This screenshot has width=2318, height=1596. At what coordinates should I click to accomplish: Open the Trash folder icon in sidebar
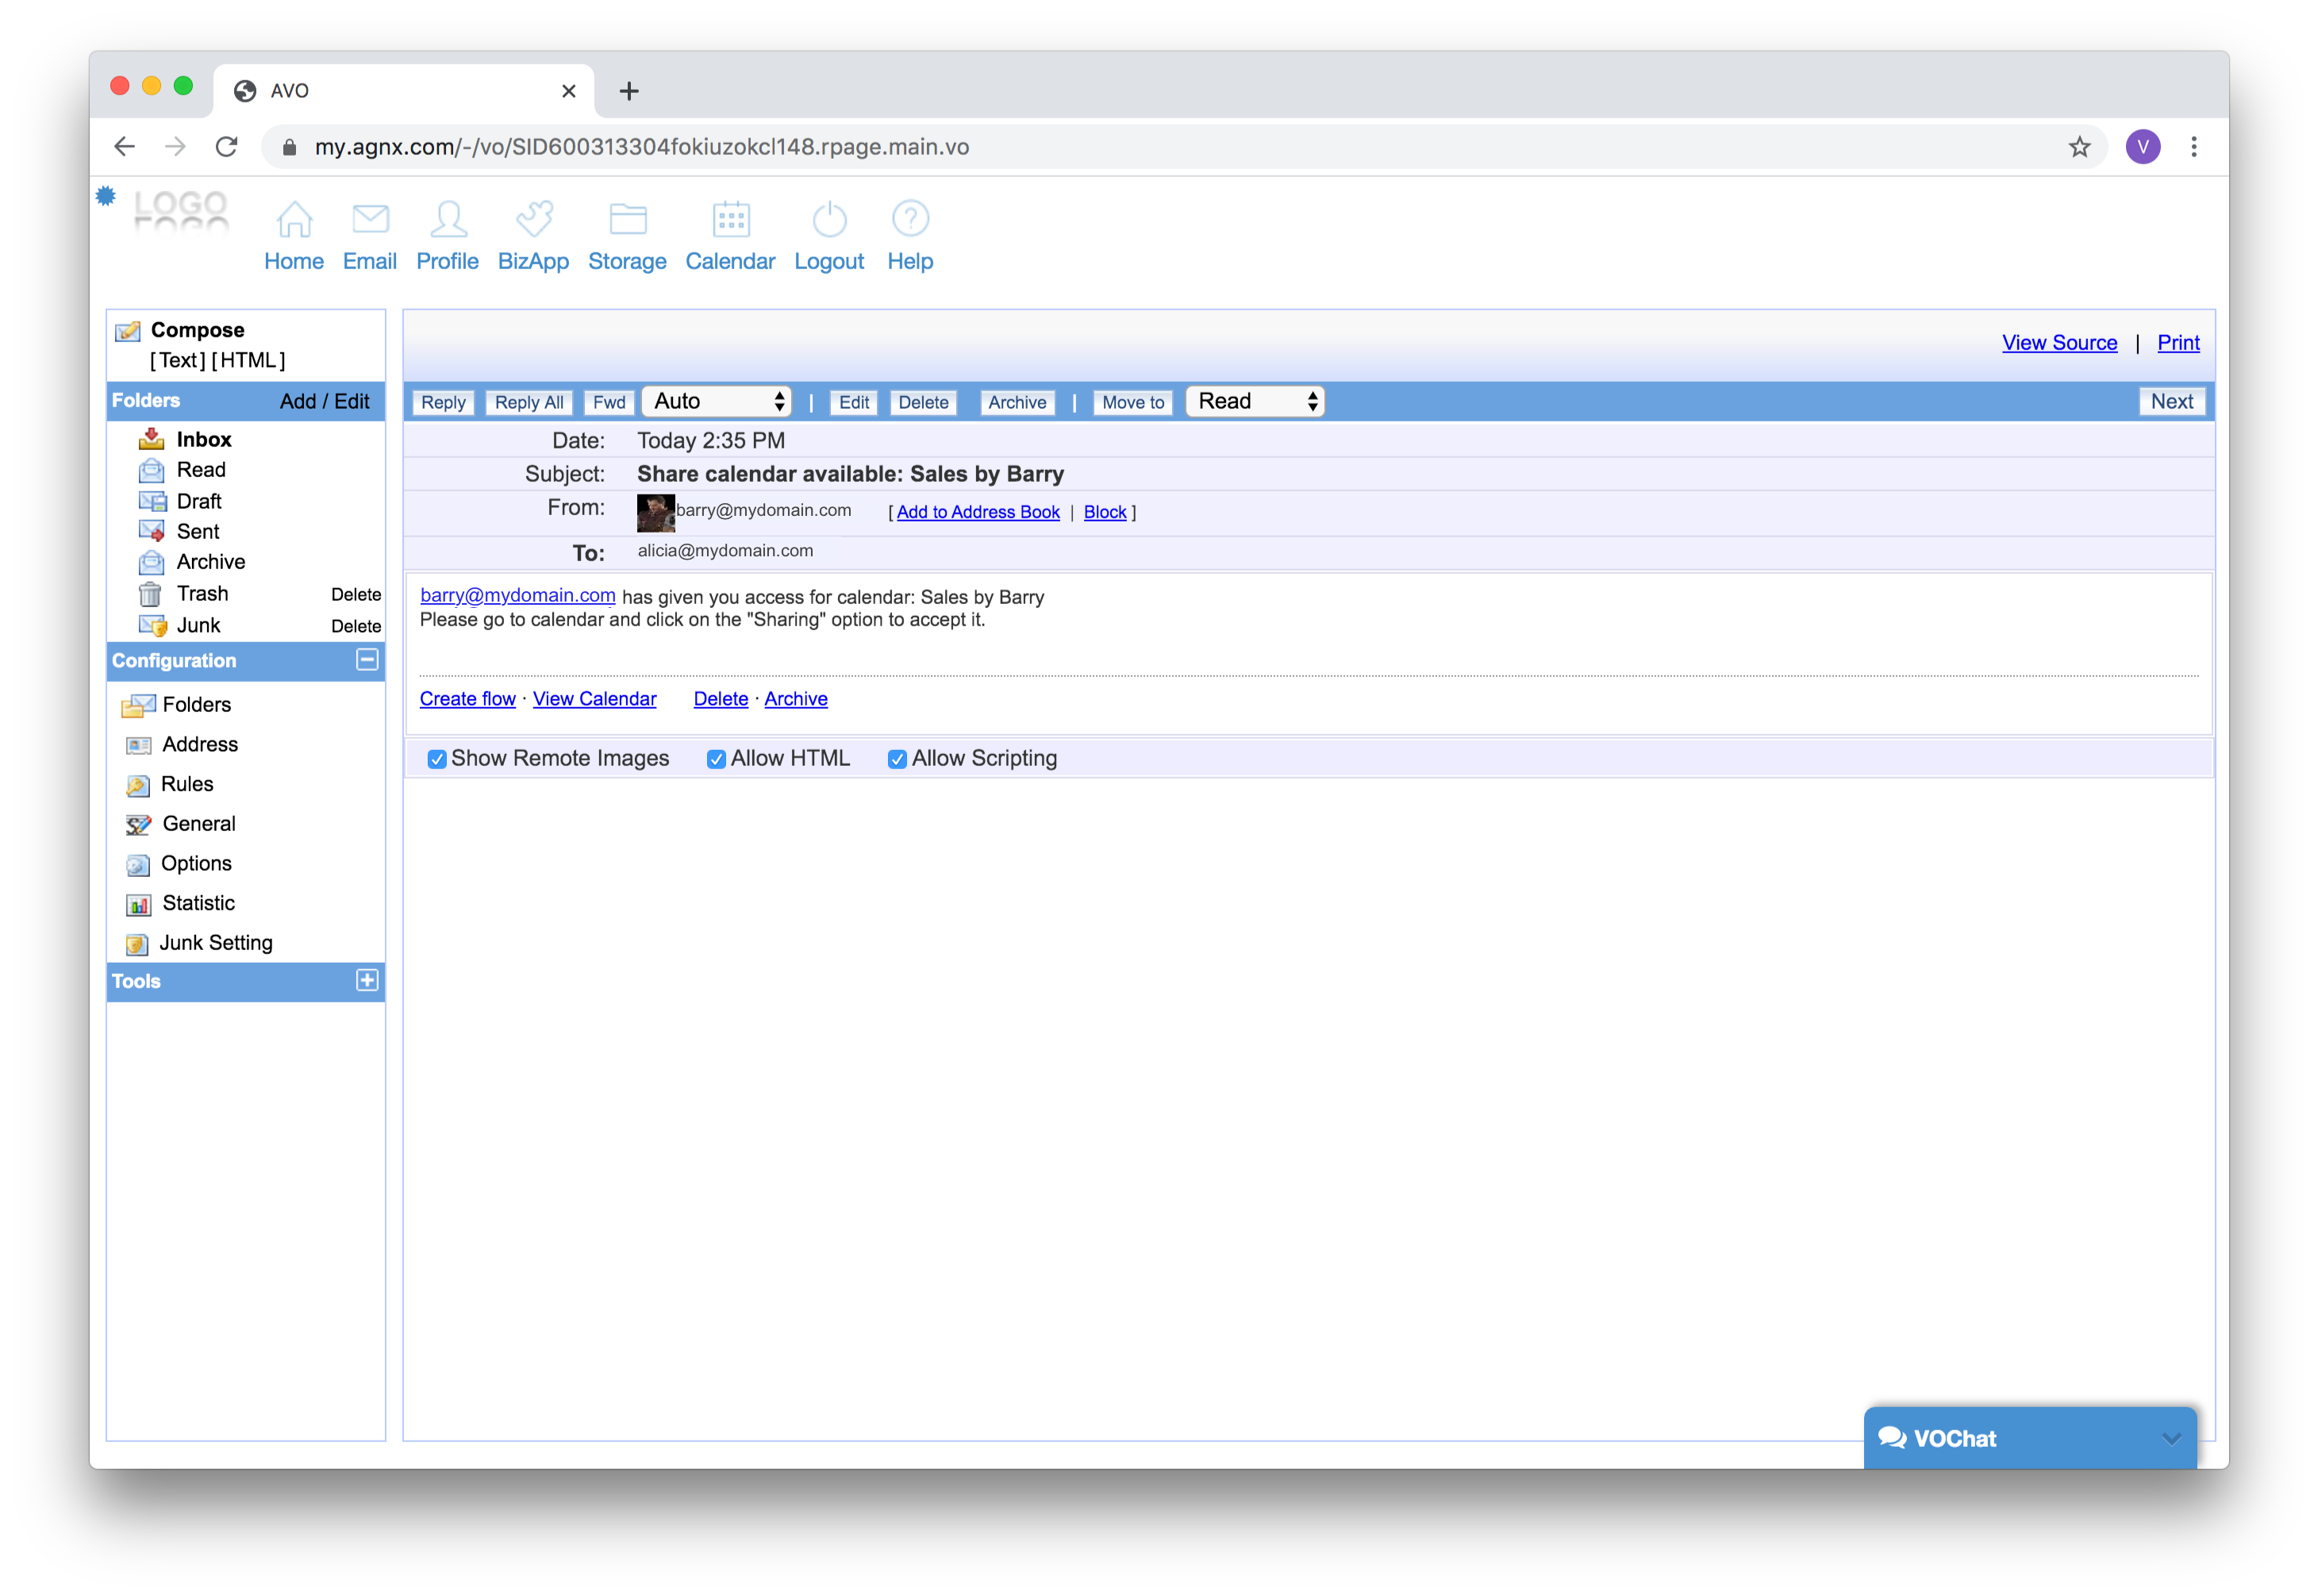(150, 594)
